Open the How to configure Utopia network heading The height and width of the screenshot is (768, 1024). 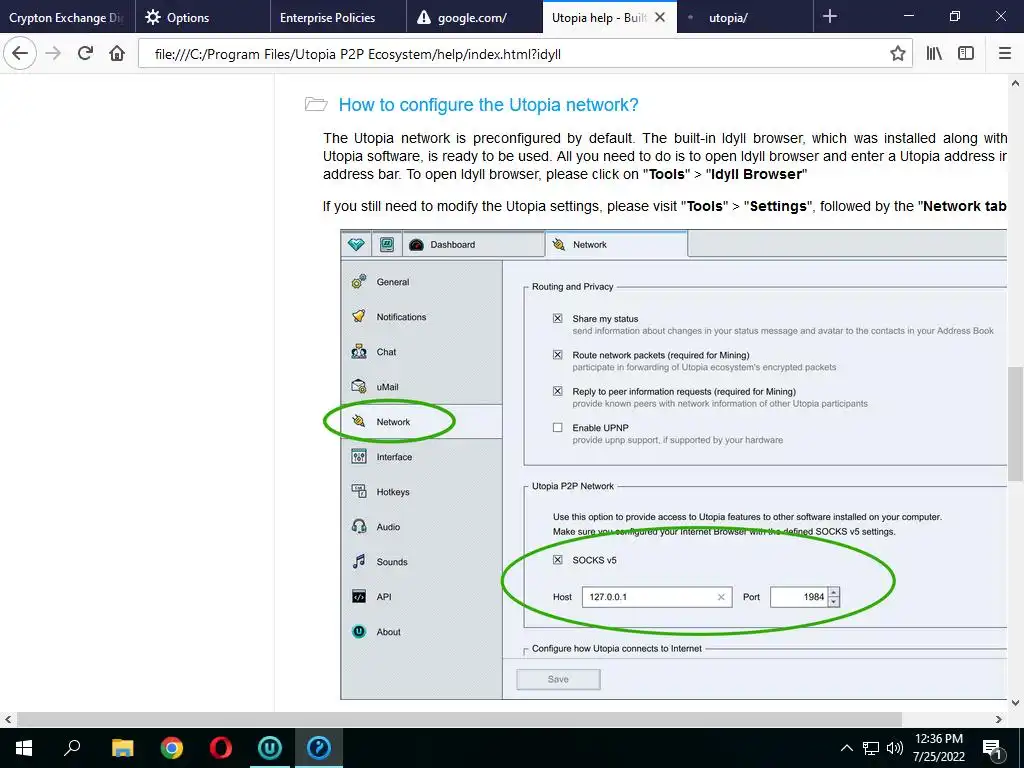[488, 104]
